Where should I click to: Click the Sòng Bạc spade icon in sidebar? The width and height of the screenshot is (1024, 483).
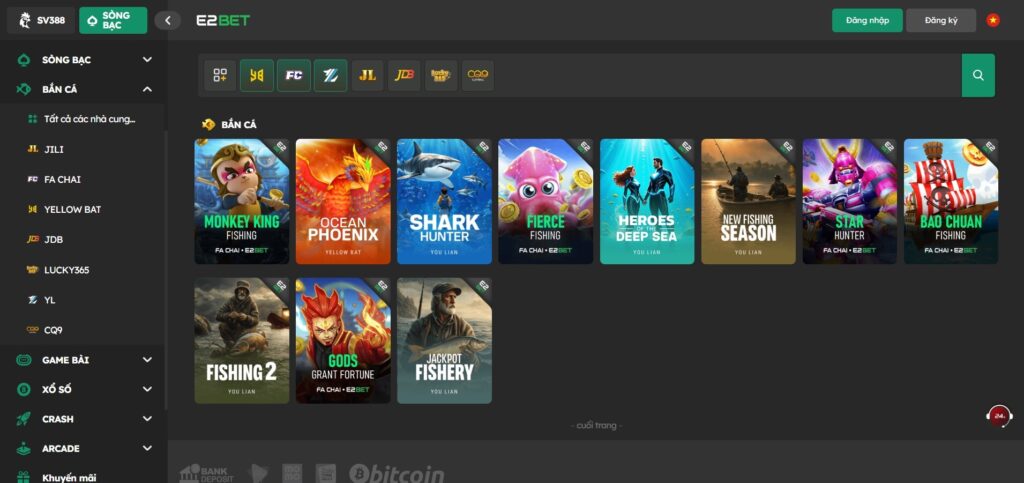point(24,60)
